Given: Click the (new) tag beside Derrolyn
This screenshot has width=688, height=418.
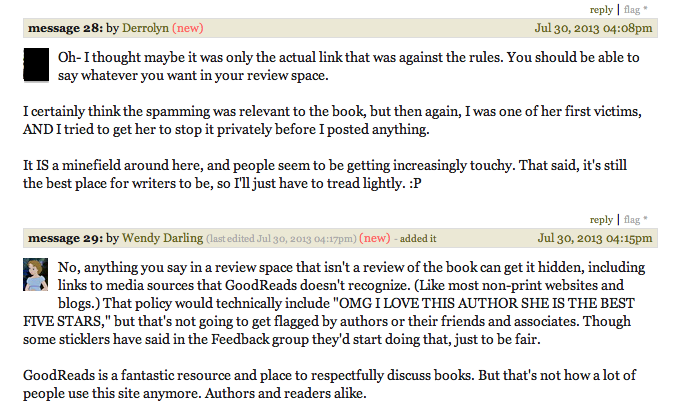Looking at the screenshot, I should point(188,28).
